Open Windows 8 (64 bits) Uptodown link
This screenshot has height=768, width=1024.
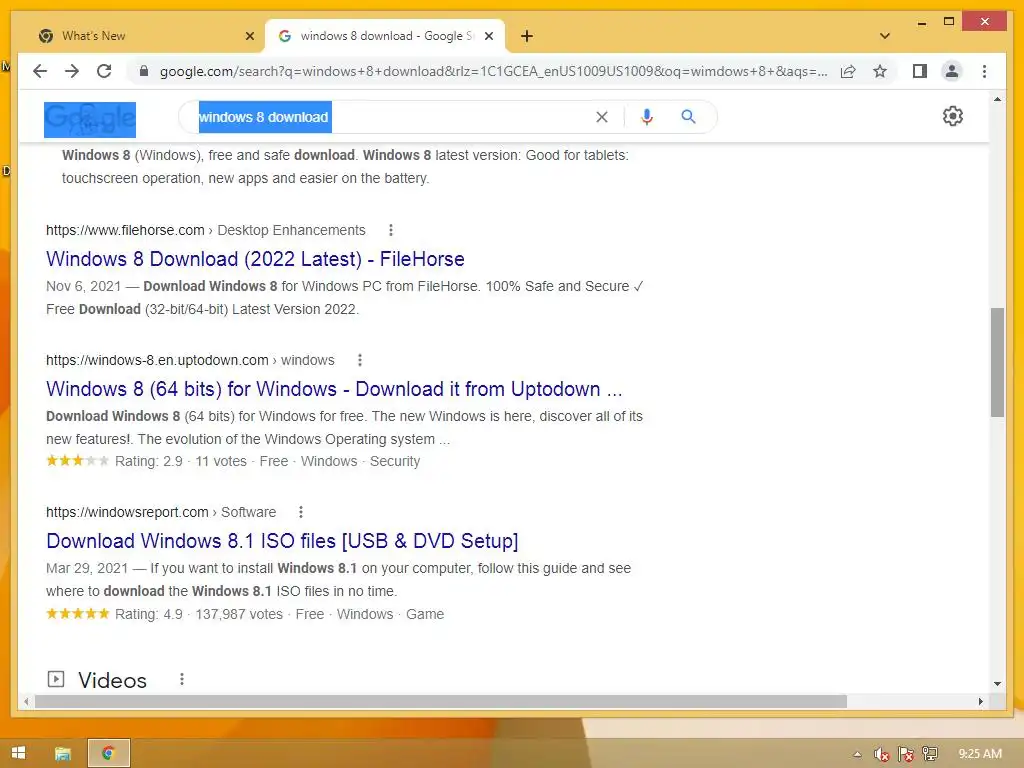[x=334, y=389]
